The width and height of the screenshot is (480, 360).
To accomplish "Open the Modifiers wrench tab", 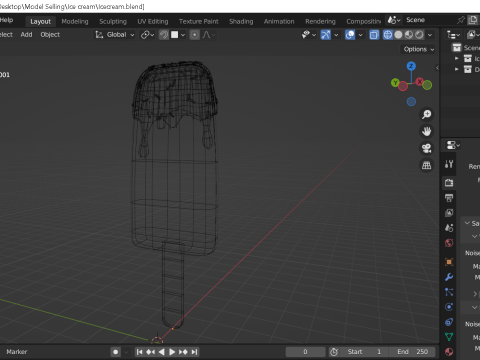I will click(x=449, y=277).
